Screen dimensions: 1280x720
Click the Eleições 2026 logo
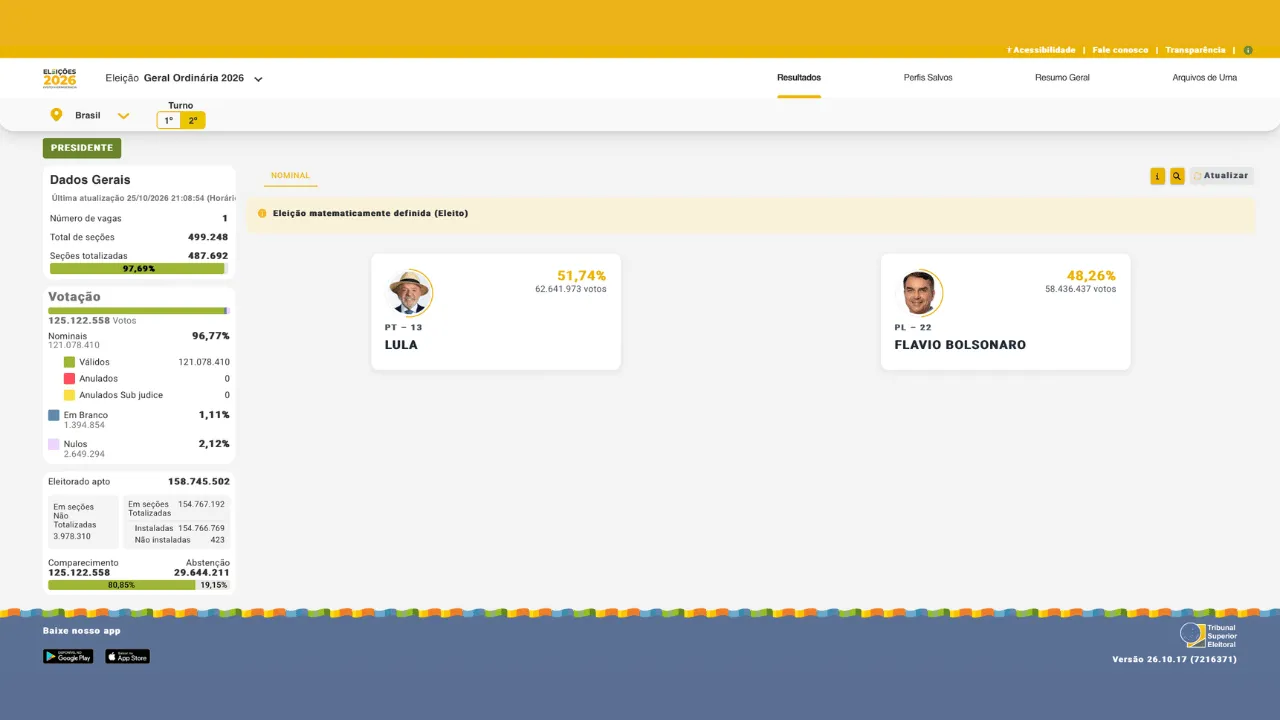tap(59, 78)
